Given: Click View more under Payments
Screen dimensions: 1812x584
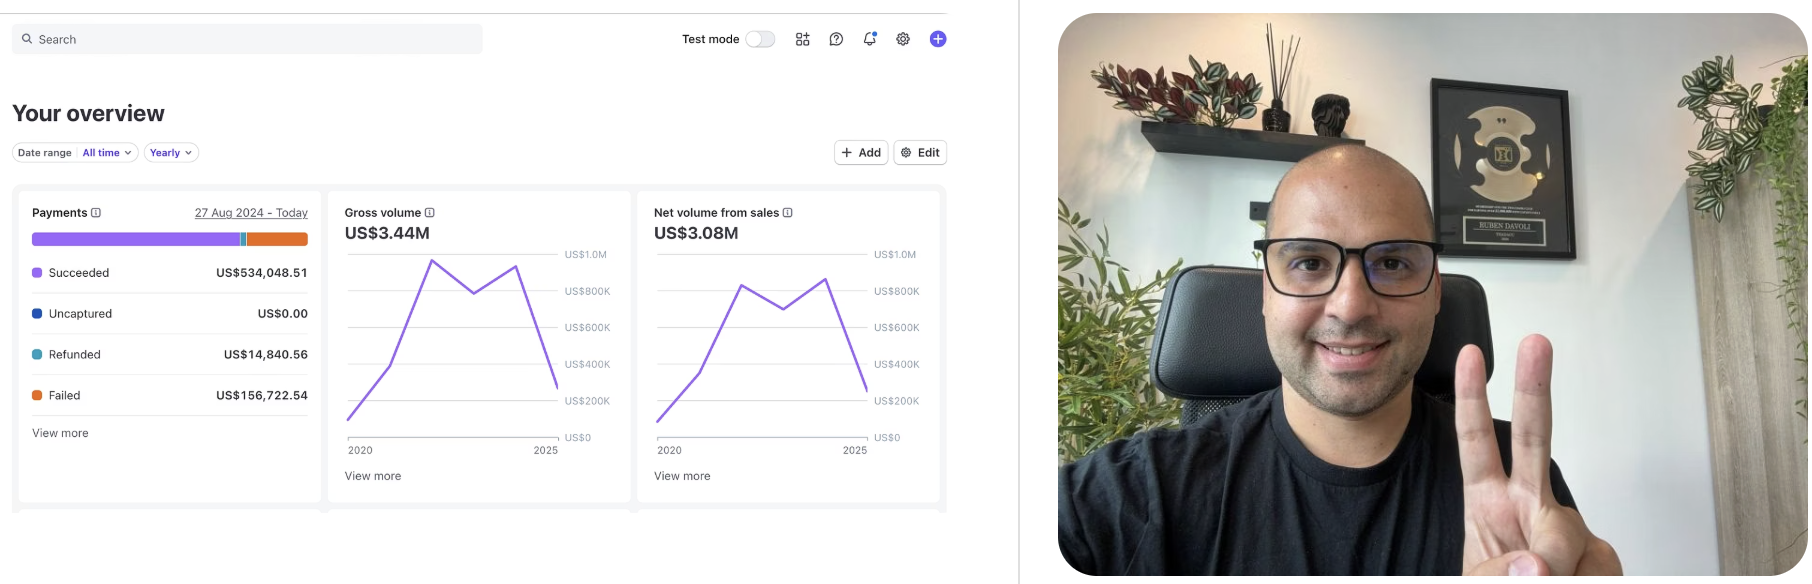Looking at the screenshot, I should point(60,433).
